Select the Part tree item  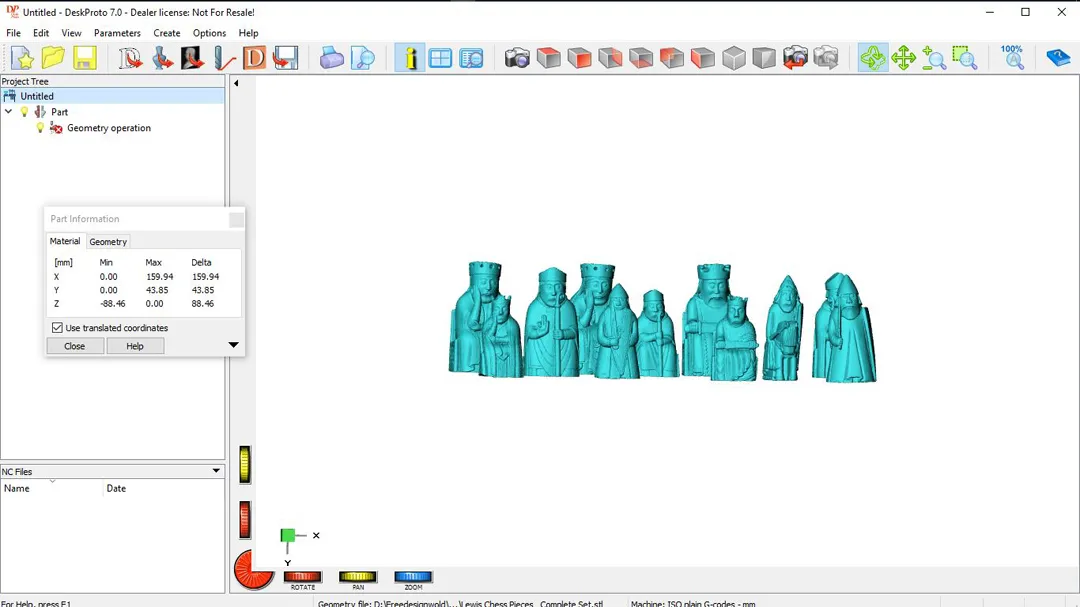(x=59, y=112)
